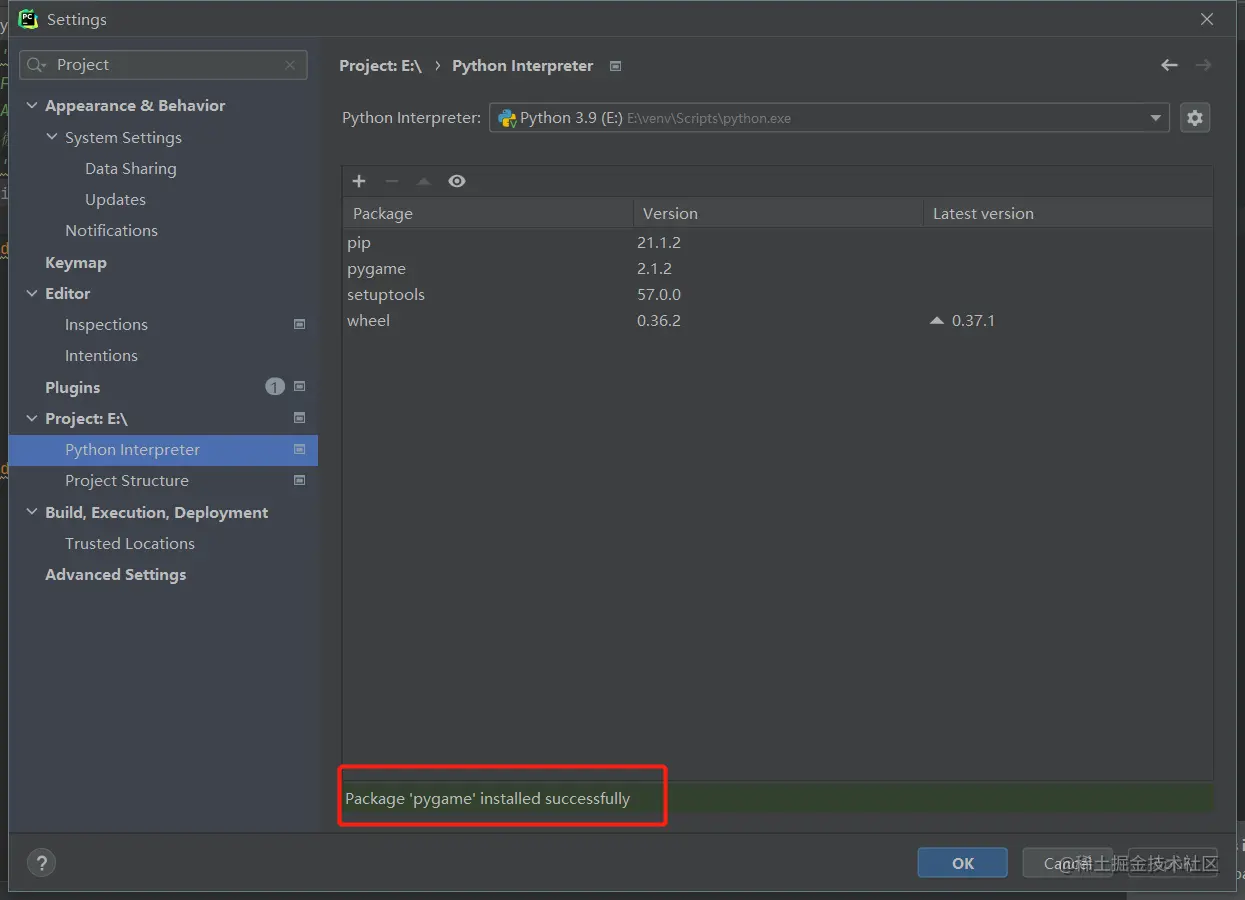Select Data Sharing settings
This screenshot has height=900, width=1245.
[x=131, y=168]
